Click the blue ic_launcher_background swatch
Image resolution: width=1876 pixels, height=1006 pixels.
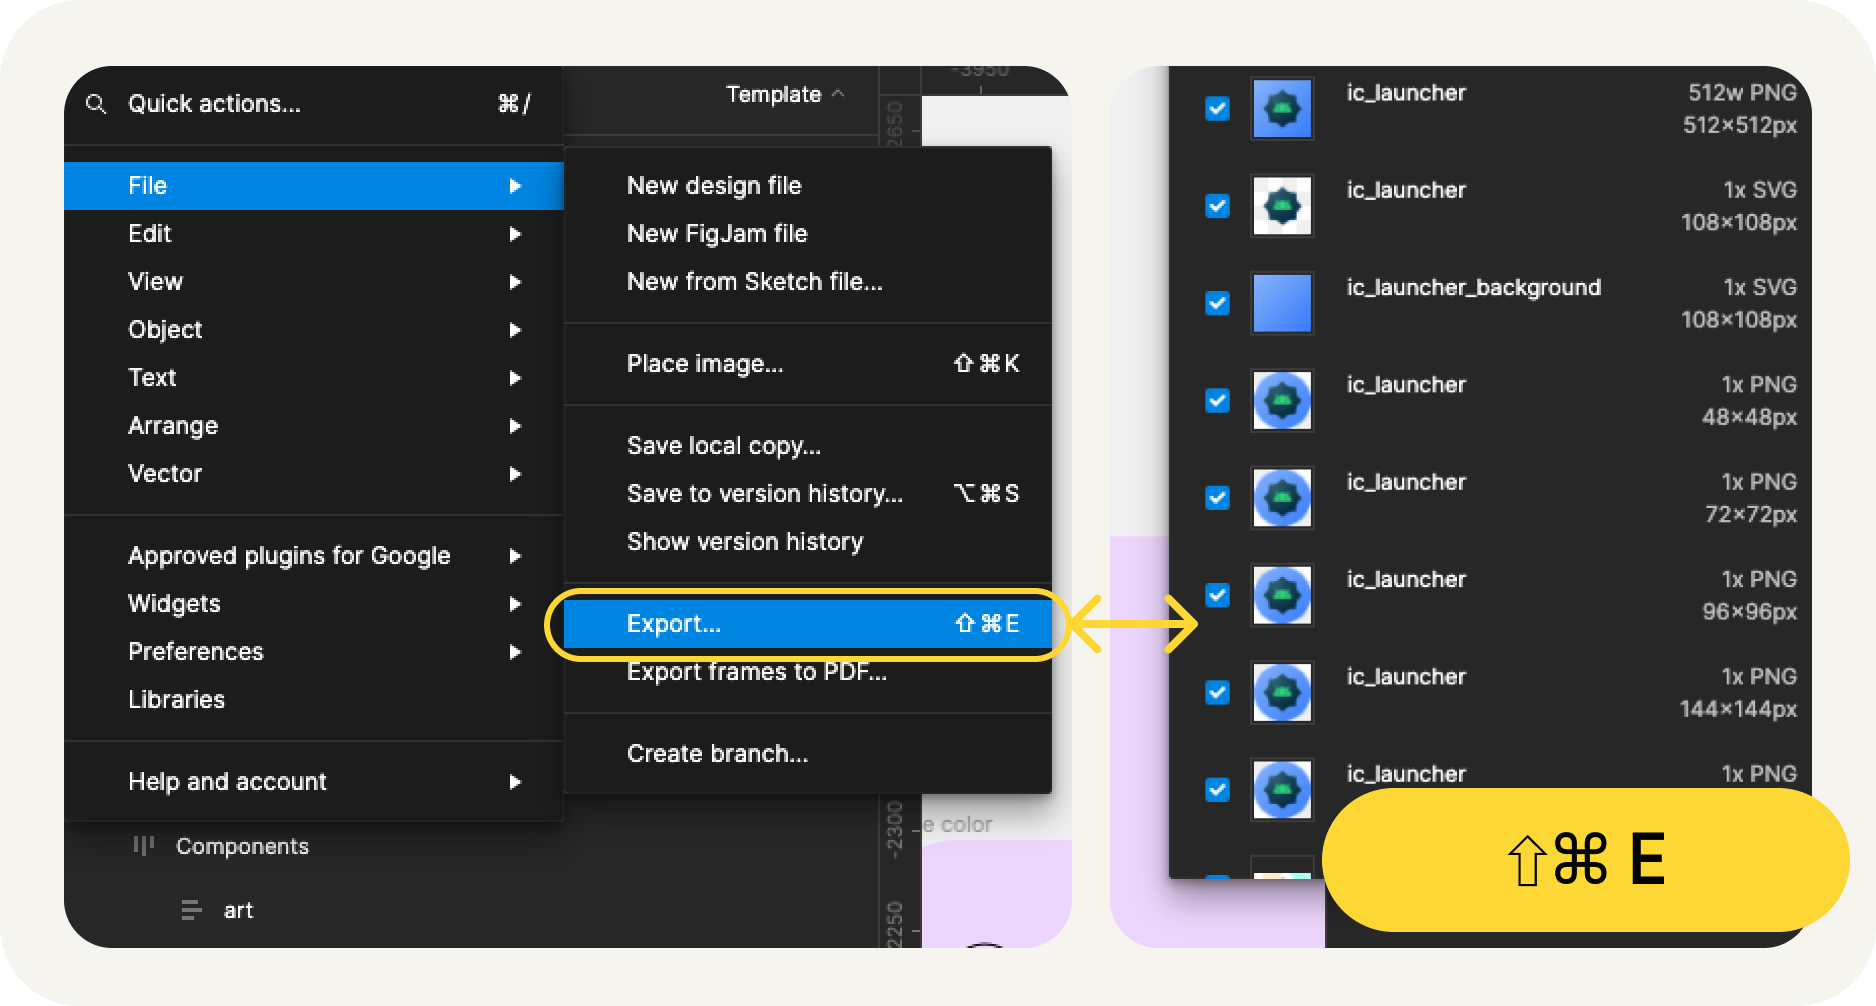coord(1282,303)
